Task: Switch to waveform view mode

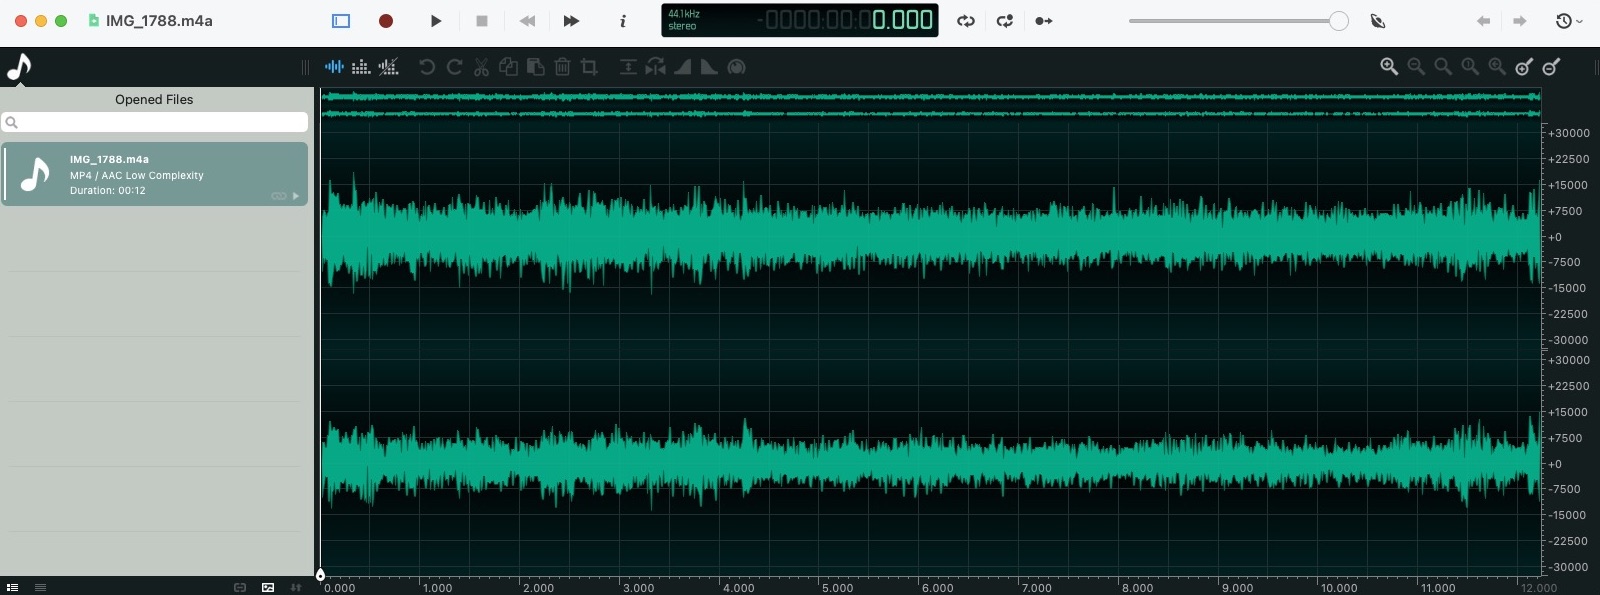Action: tap(334, 67)
